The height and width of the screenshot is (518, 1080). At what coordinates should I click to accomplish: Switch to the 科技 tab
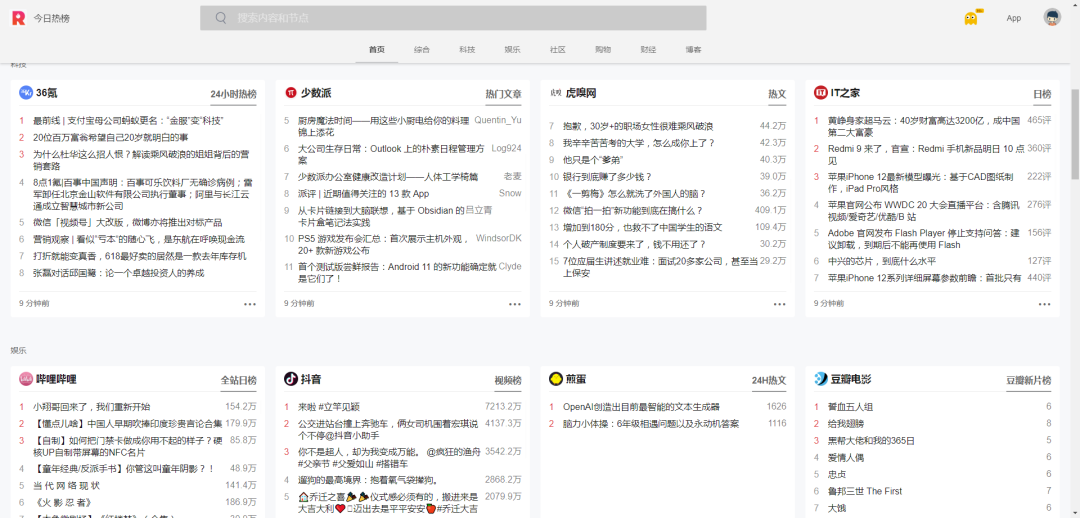point(467,50)
